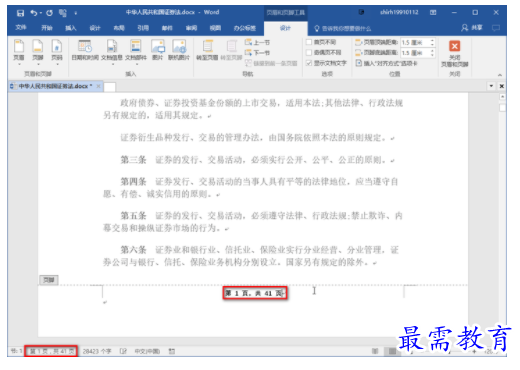Viewport: 520px width, 370px height.
Task: Click Insert Alignment Tab (插入对齐方式选项卡)
Action: point(386,63)
